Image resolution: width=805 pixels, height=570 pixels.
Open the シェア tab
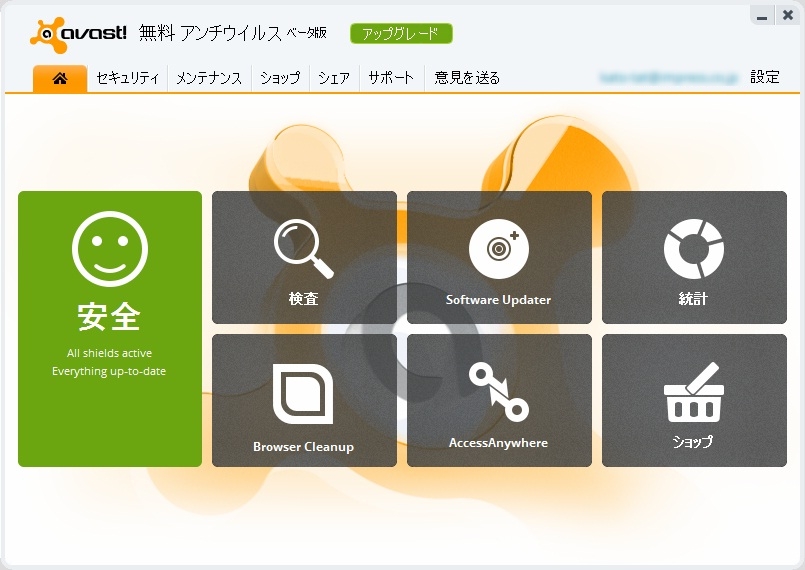coord(334,78)
